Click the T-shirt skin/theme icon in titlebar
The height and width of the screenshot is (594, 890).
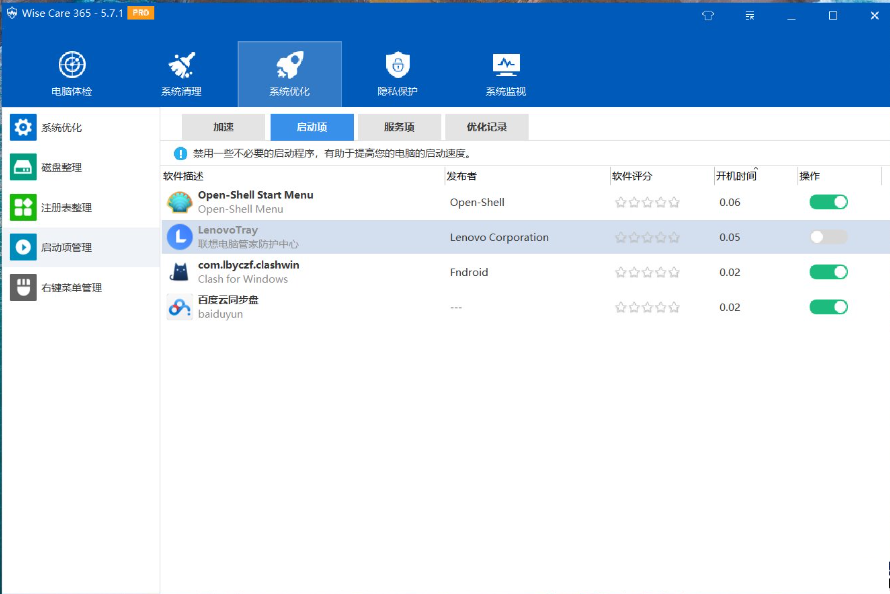pos(707,15)
